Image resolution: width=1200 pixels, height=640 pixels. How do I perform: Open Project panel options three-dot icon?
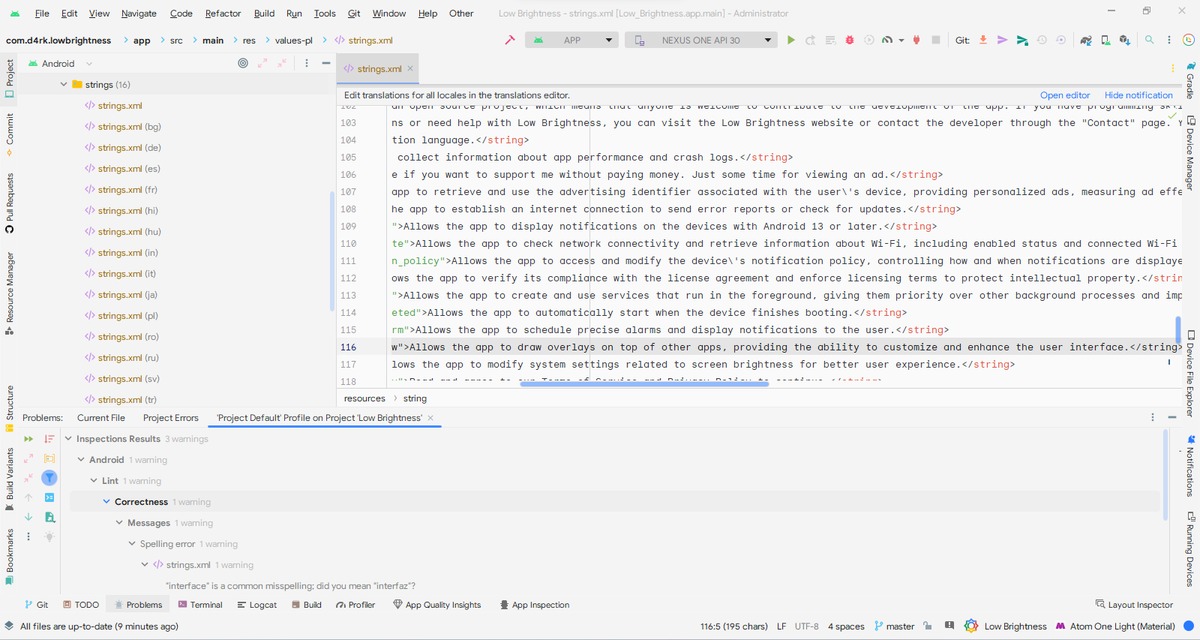[x=307, y=63]
